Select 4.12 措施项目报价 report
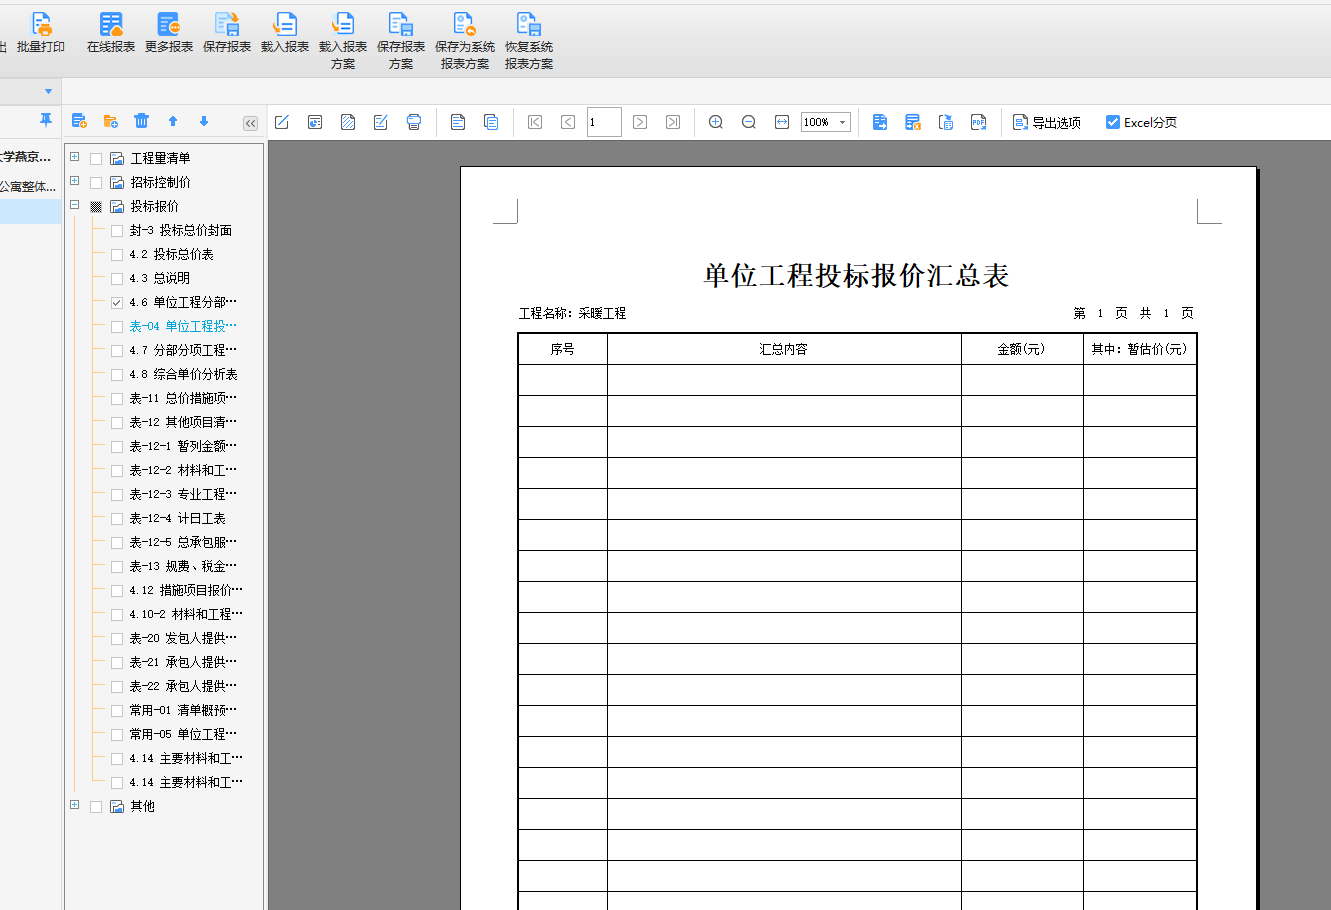This screenshot has height=910, width=1331. [186, 590]
